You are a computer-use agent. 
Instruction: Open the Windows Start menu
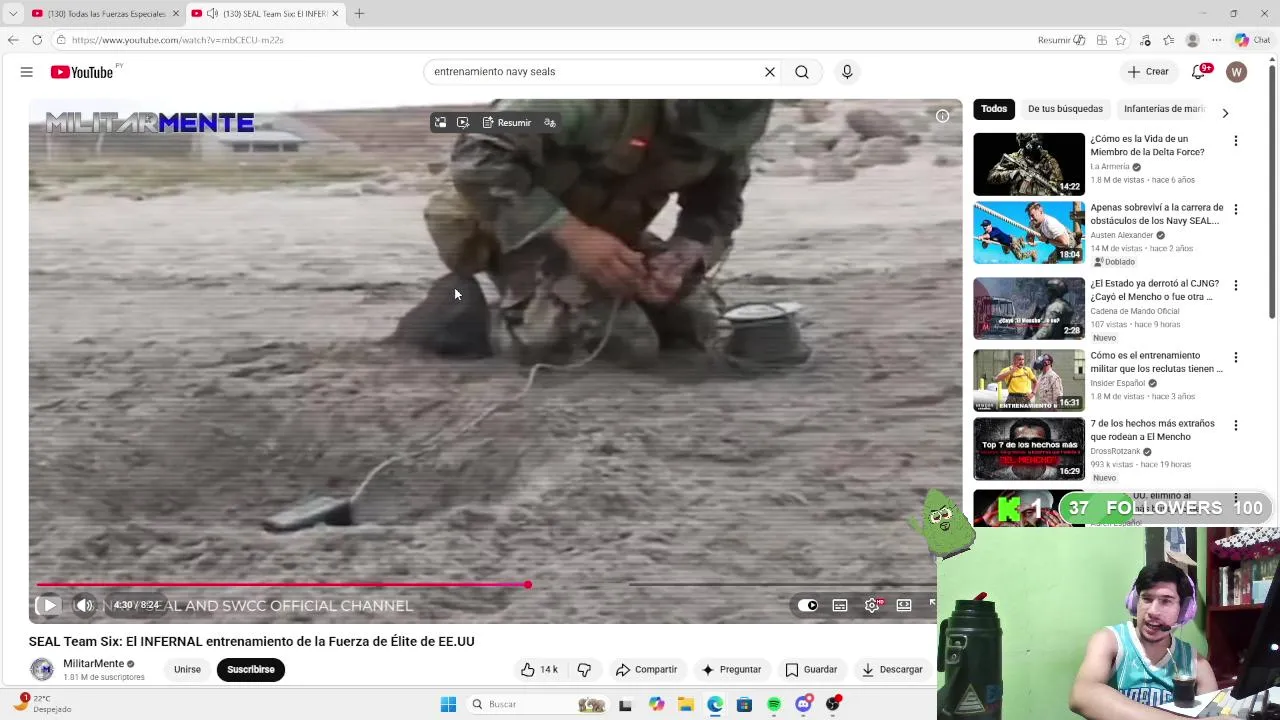point(448,704)
